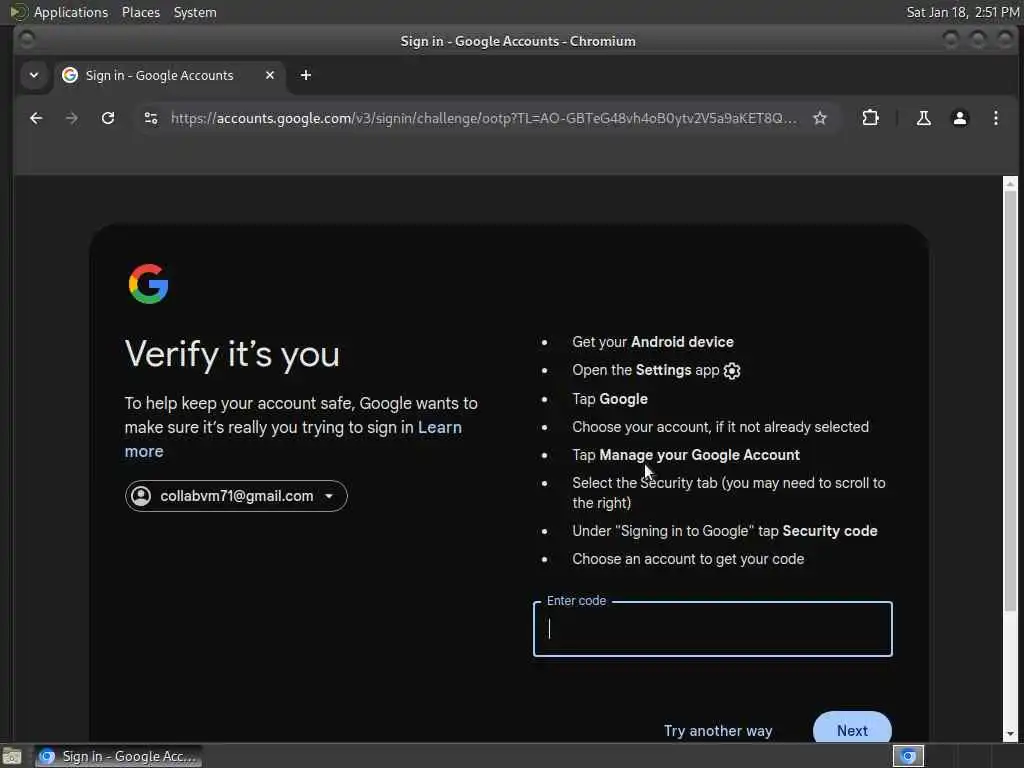Click the Google logo on sign-in card
This screenshot has width=1024, height=768.
[x=148, y=283]
